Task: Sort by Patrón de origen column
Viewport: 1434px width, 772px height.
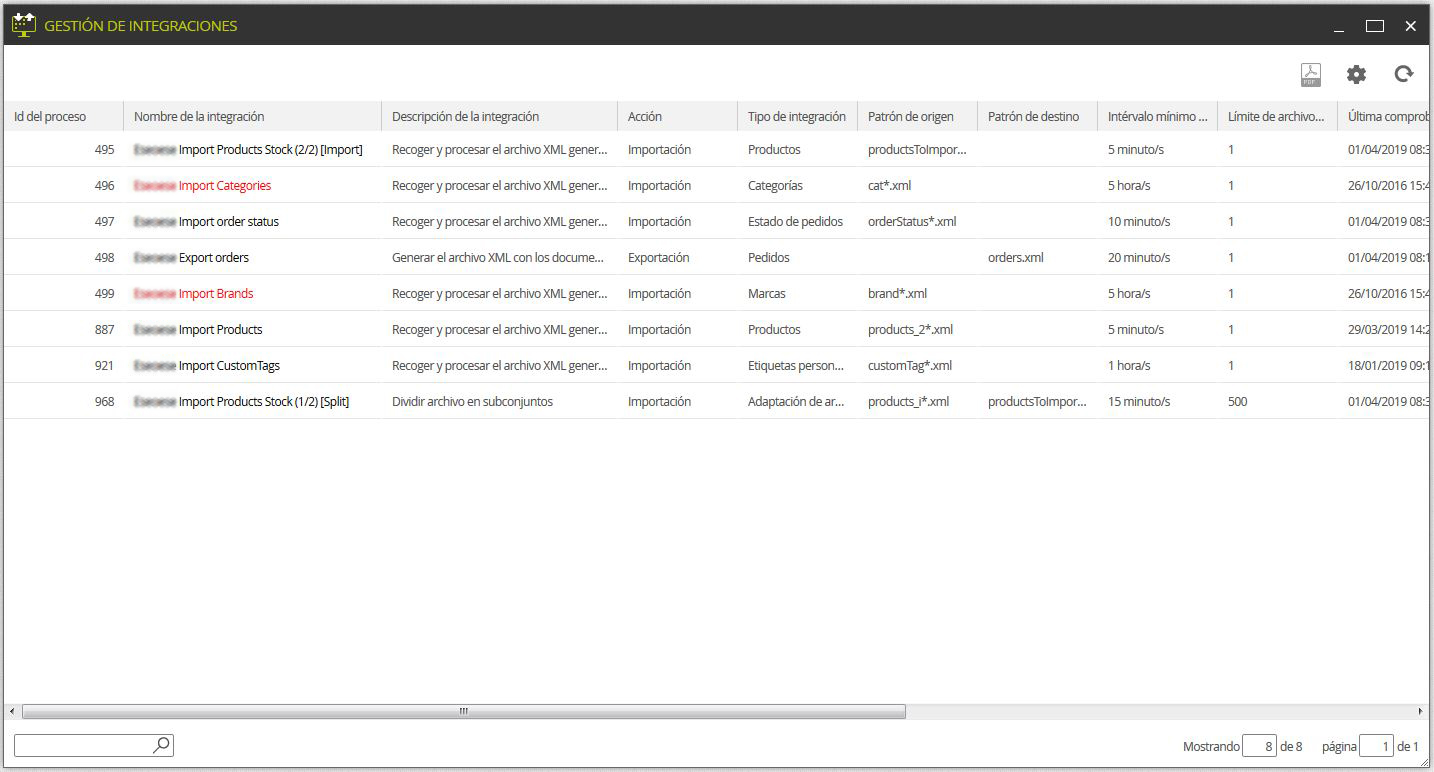Action: [x=917, y=116]
